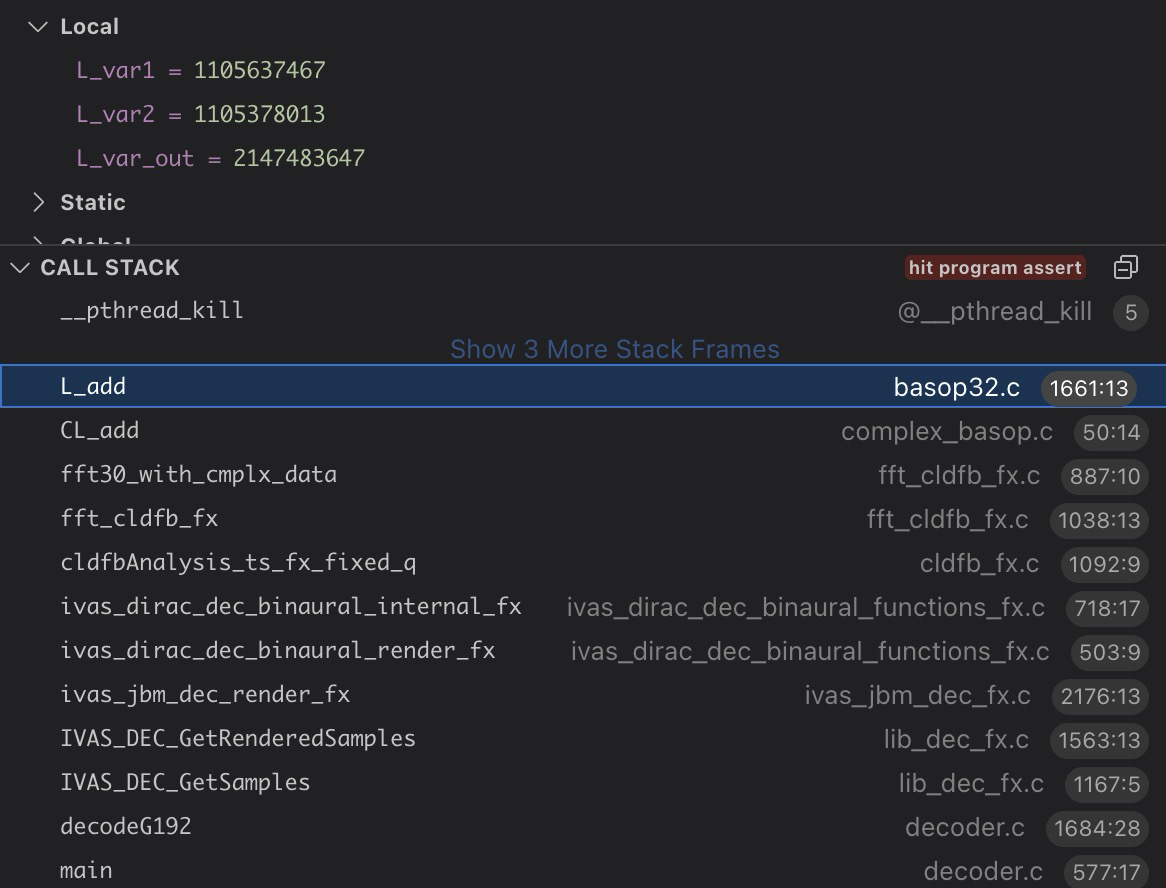Expand the Static variables section

pyautogui.click(x=39, y=203)
